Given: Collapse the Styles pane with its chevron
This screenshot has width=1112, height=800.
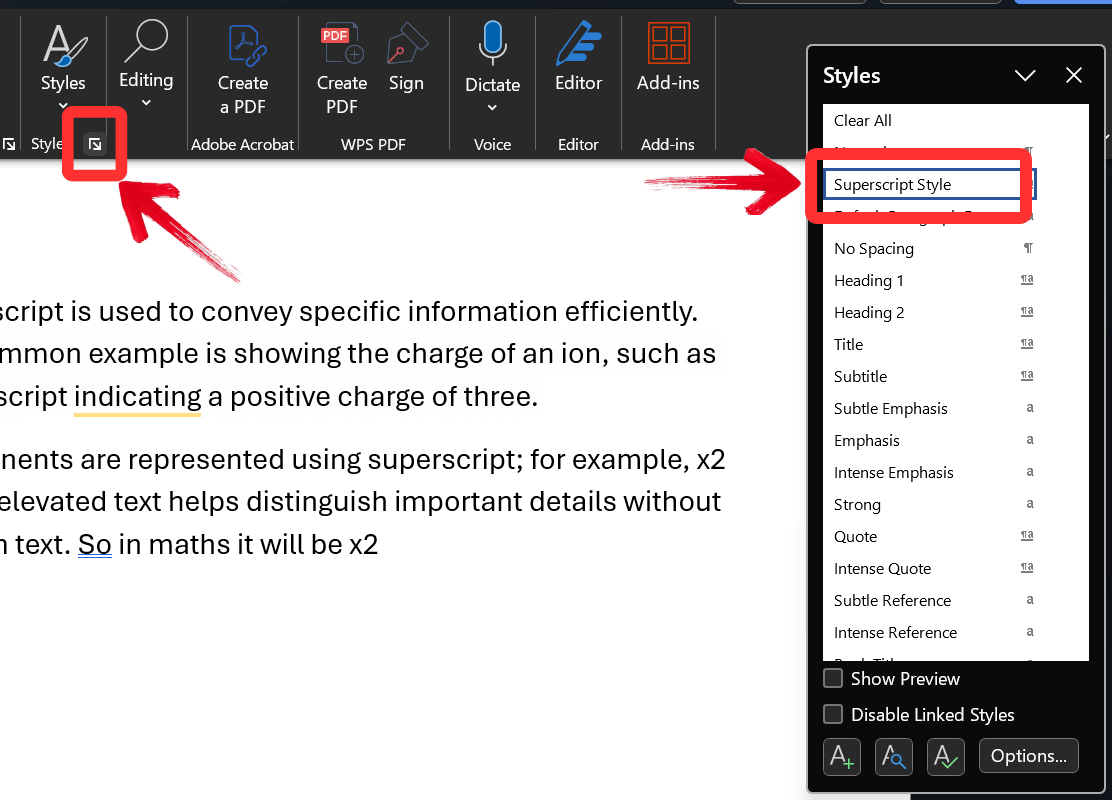Looking at the screenshot, I should point(1025,75).
